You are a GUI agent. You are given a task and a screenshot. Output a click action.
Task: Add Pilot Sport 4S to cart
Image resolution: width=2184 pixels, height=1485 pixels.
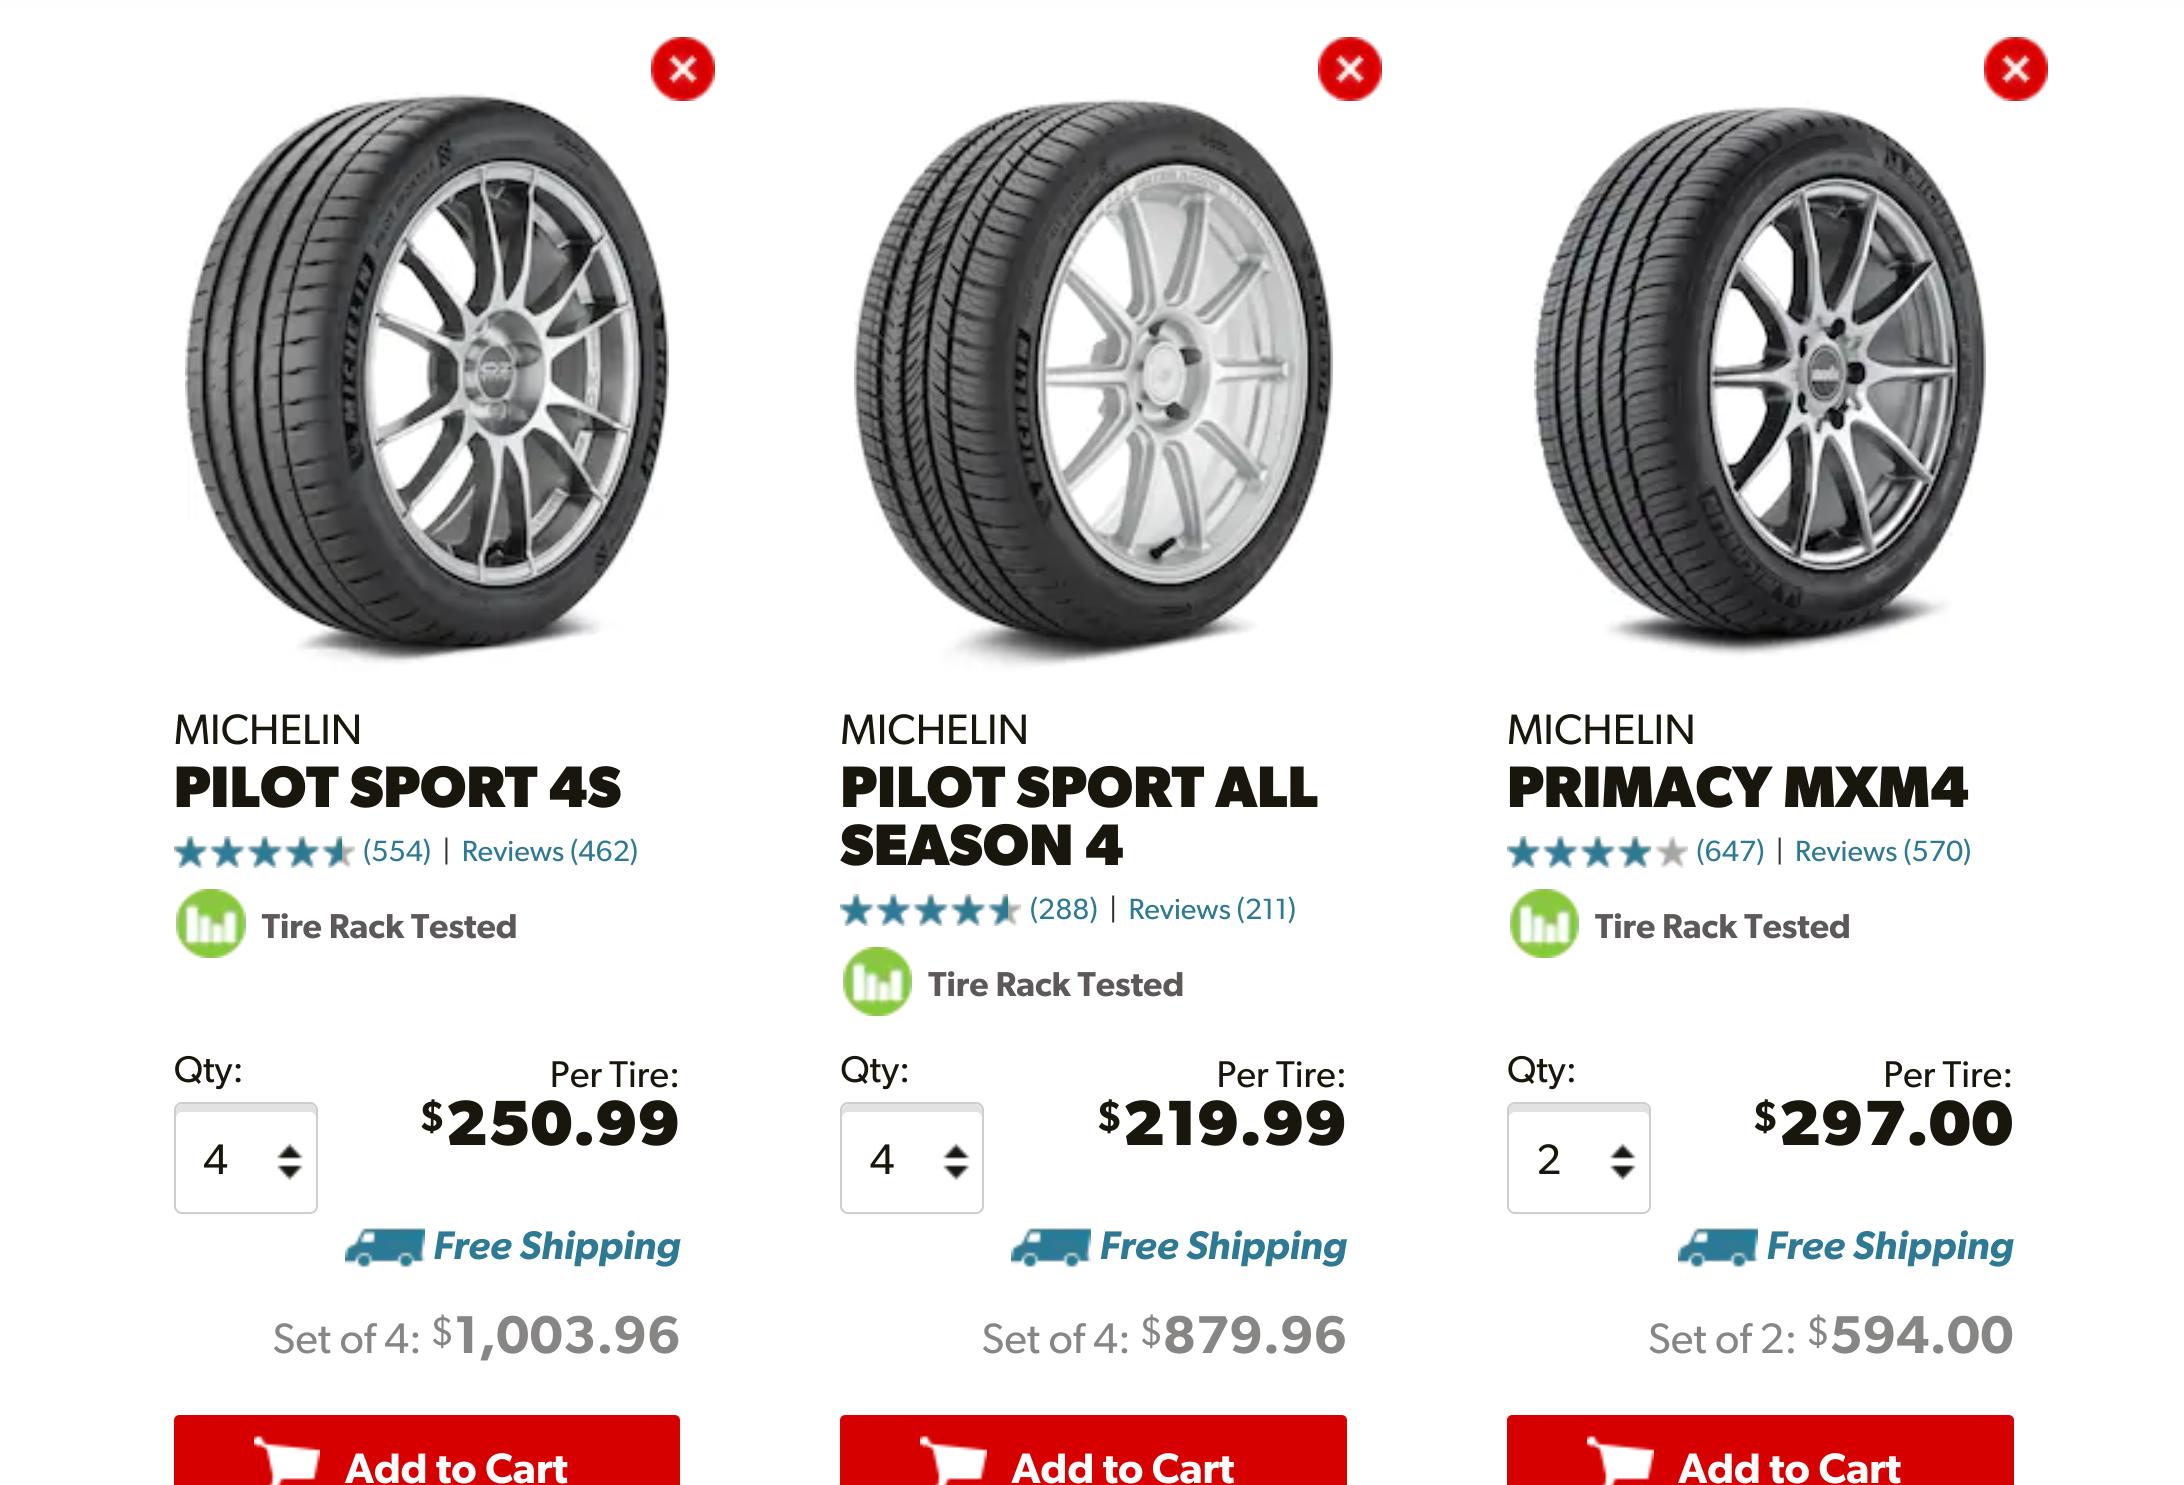pyautogui.click(x=427, y=1451)
